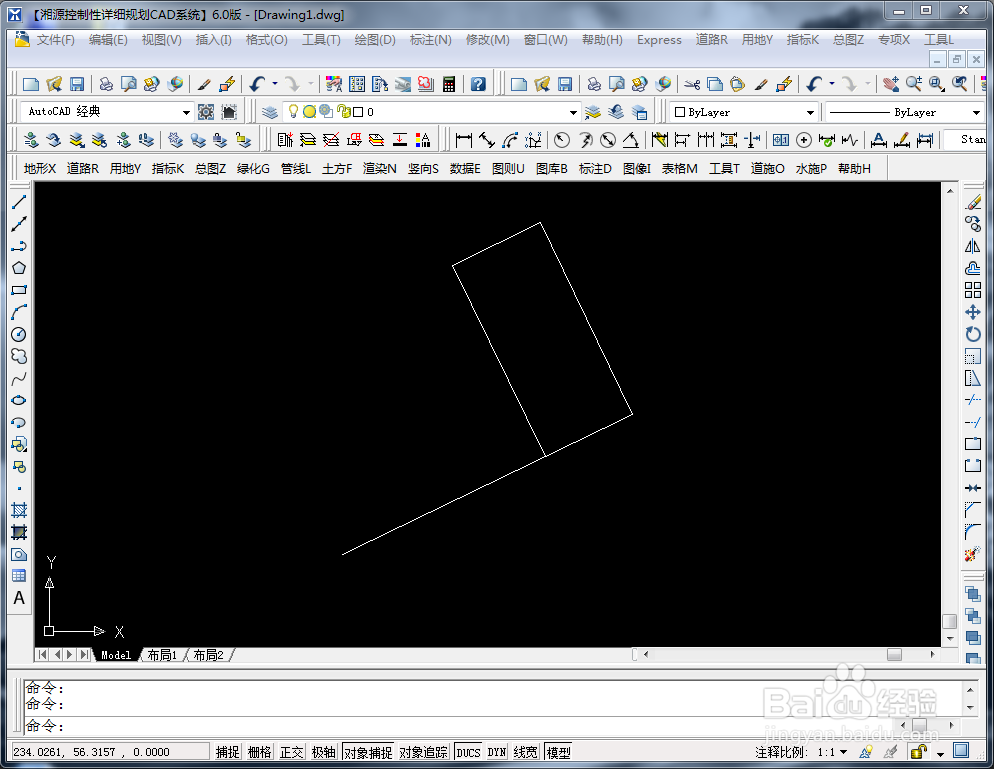Switch to the Model tab
This screenshot has height=769, width=994.
pyautogui.click(x=115, y=655)
